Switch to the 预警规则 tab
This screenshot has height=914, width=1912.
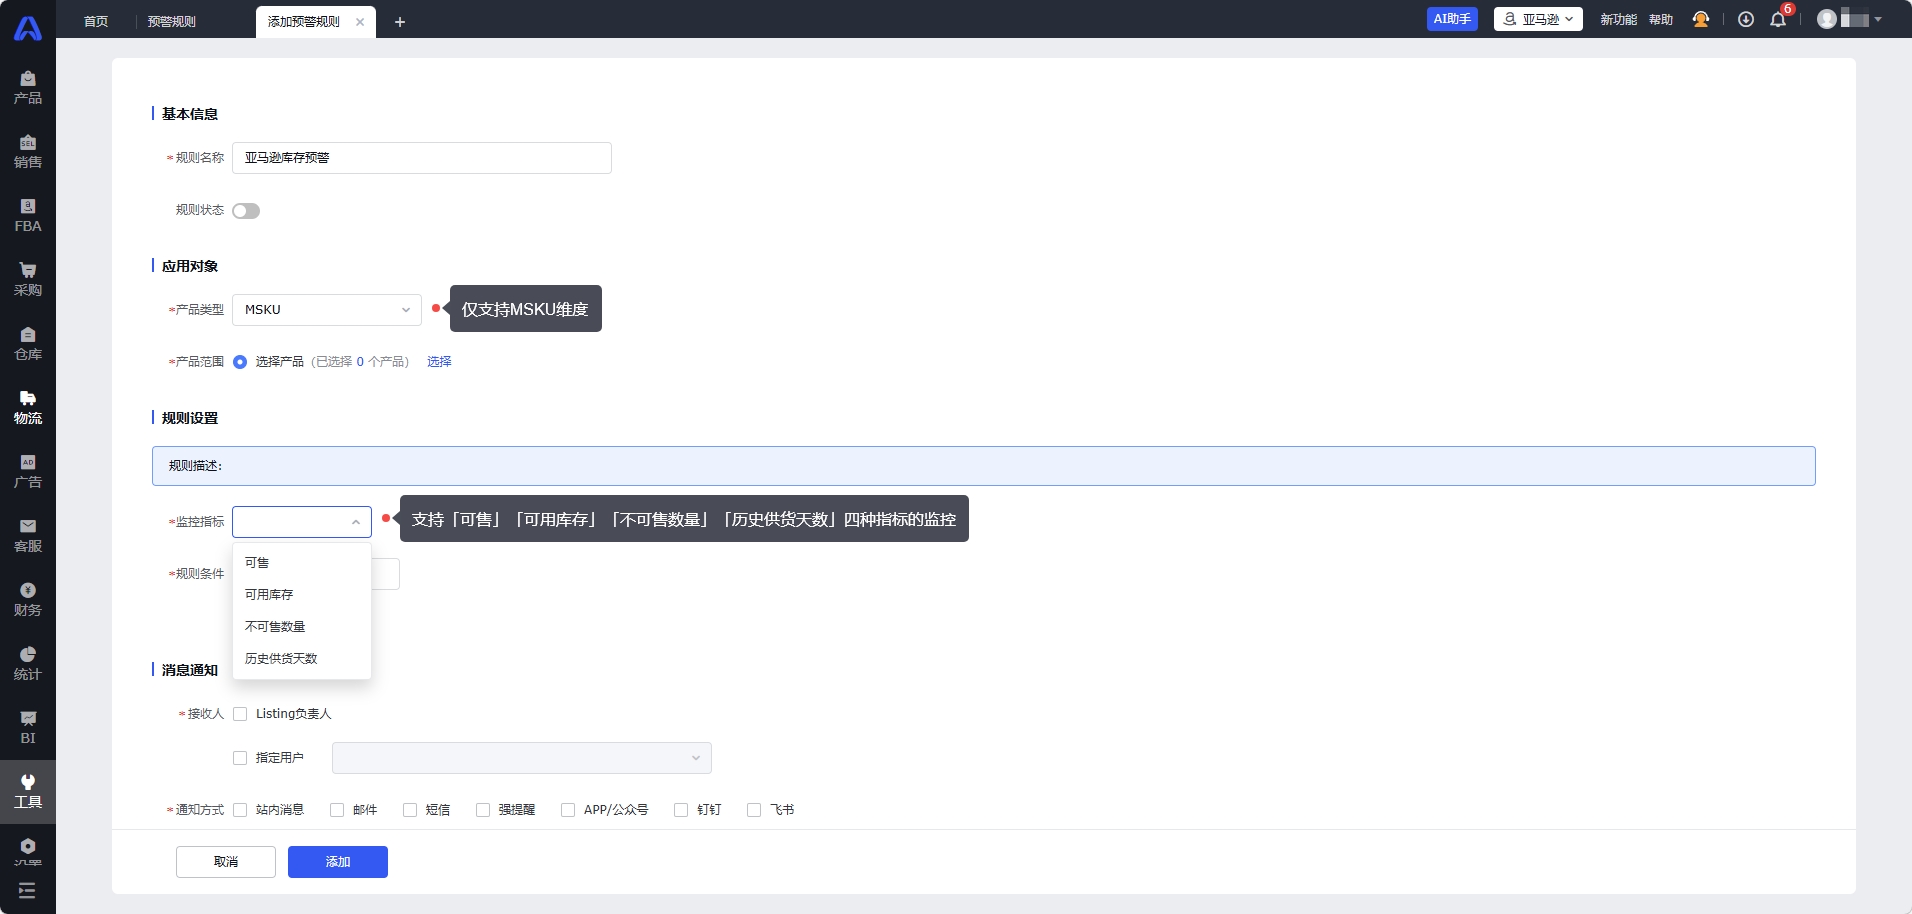click(172, 22)
